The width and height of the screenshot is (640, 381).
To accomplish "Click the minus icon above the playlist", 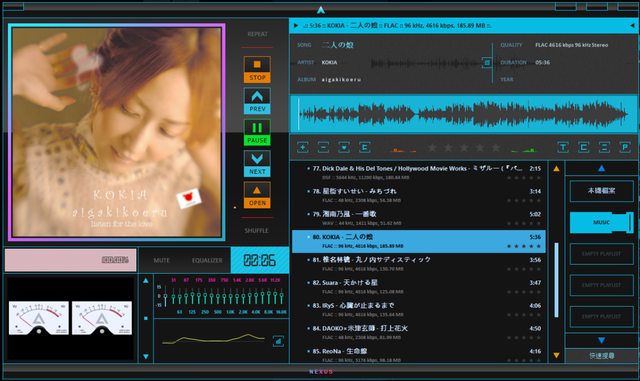I will [x=323, y=147].
